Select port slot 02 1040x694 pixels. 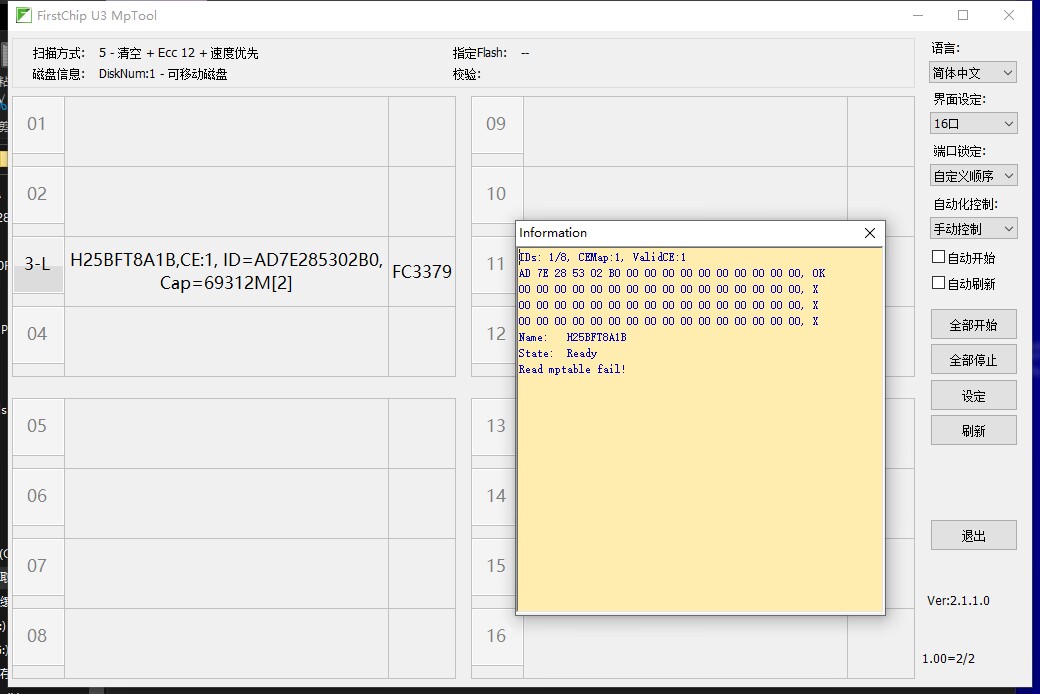coord(38,194)
